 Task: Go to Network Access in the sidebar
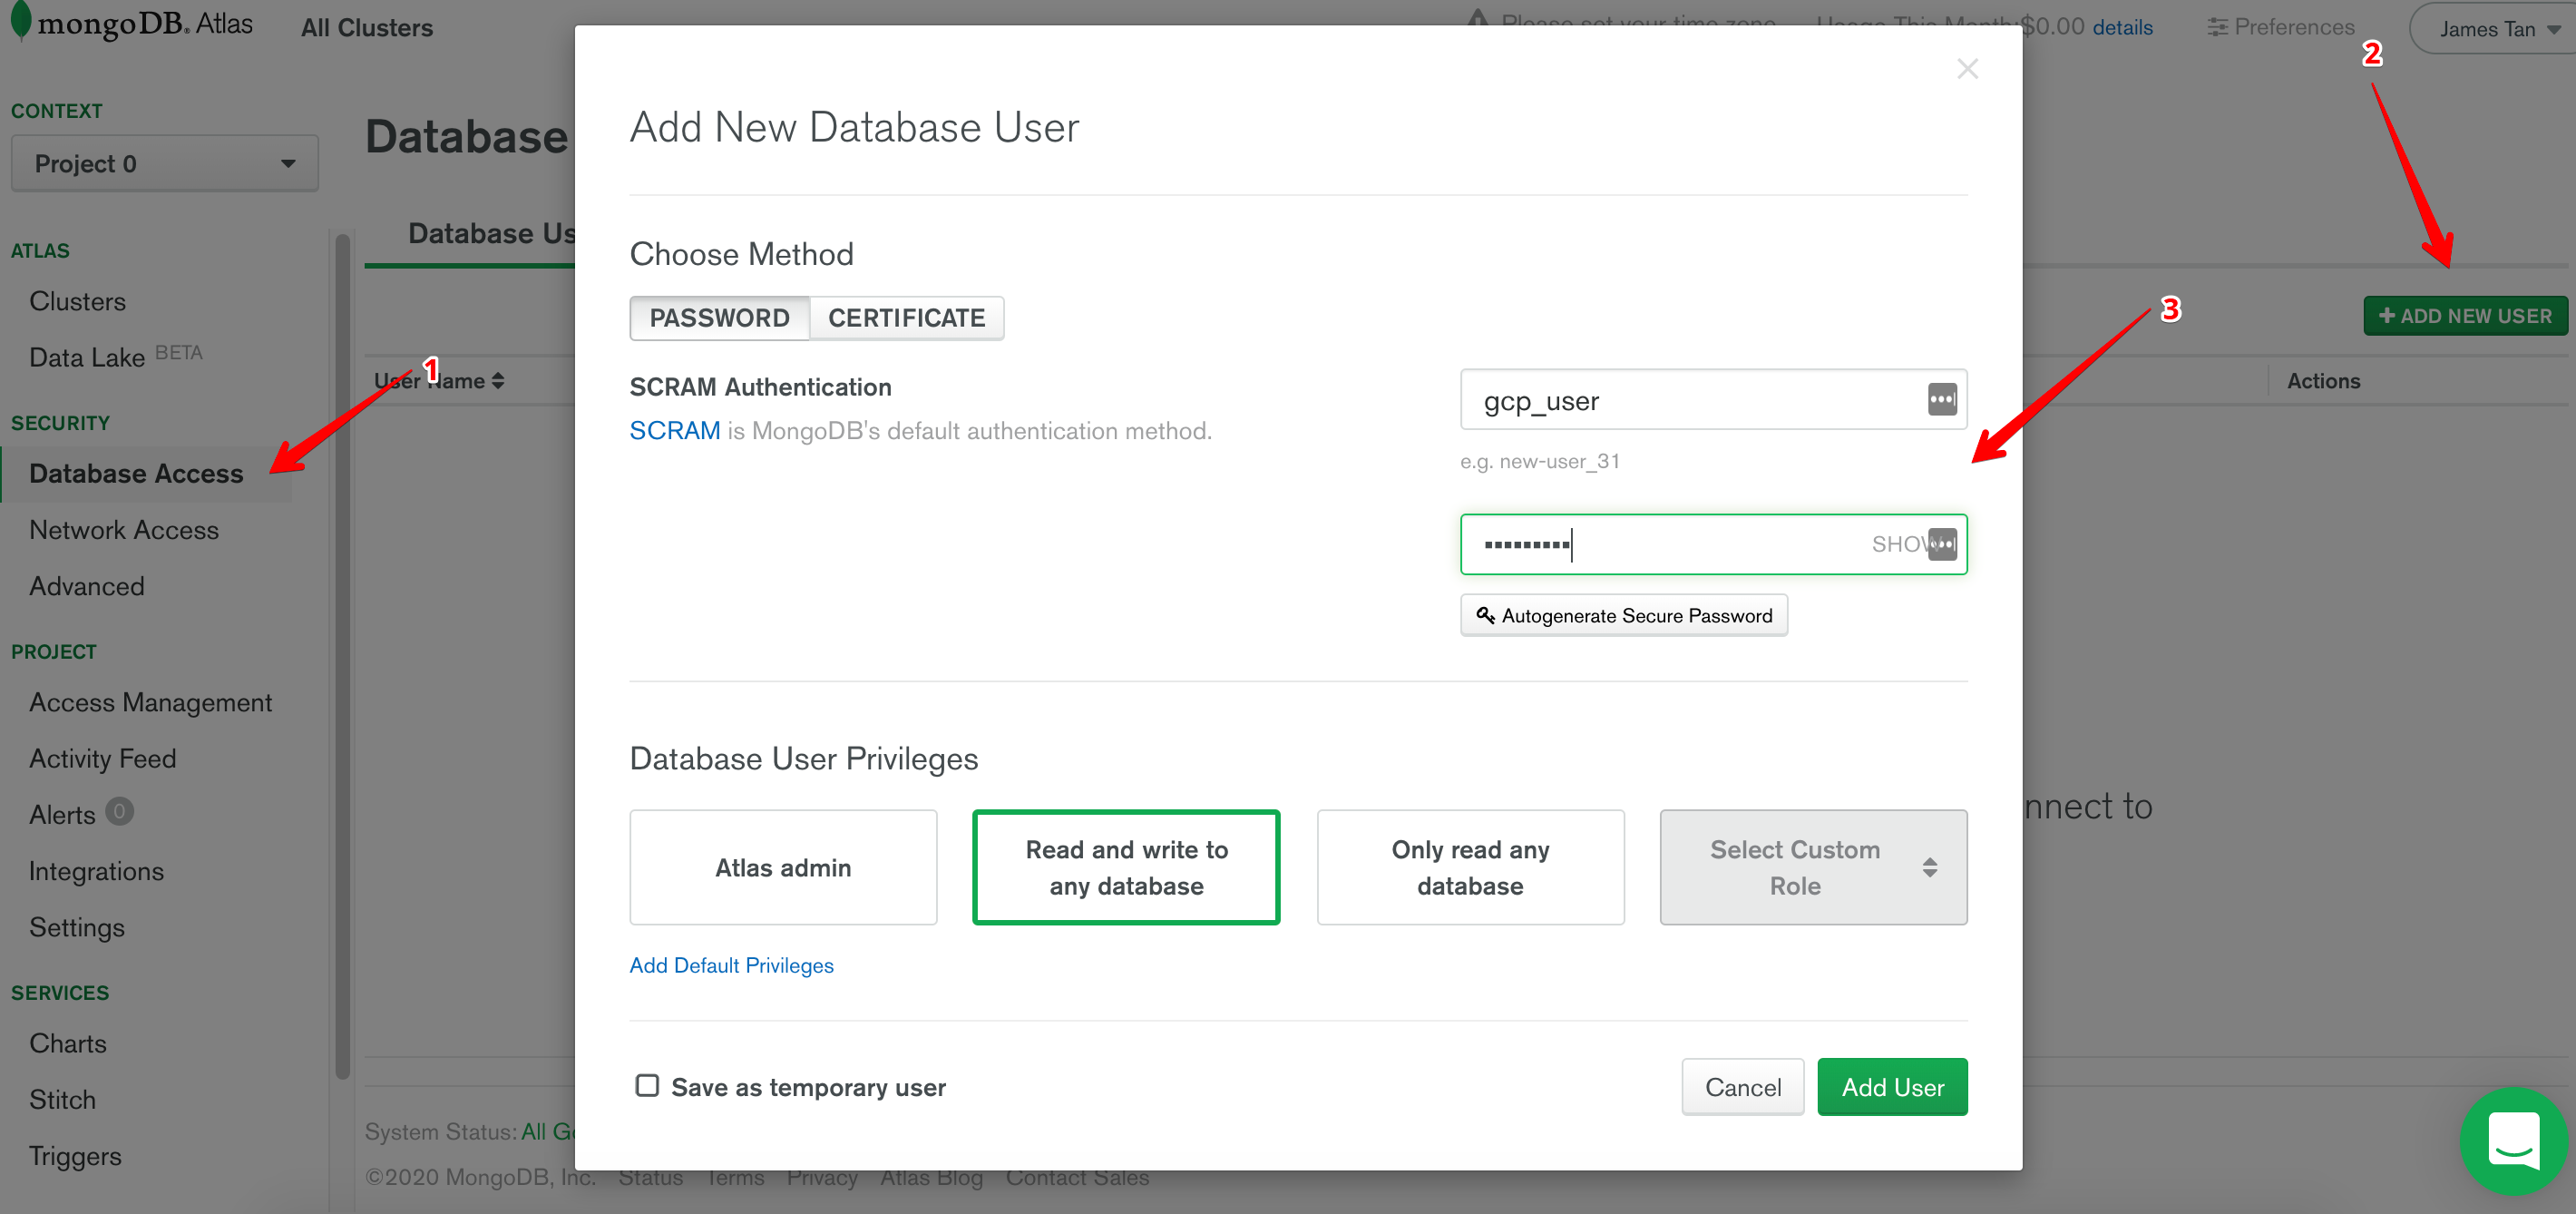[x=124, y=529]
